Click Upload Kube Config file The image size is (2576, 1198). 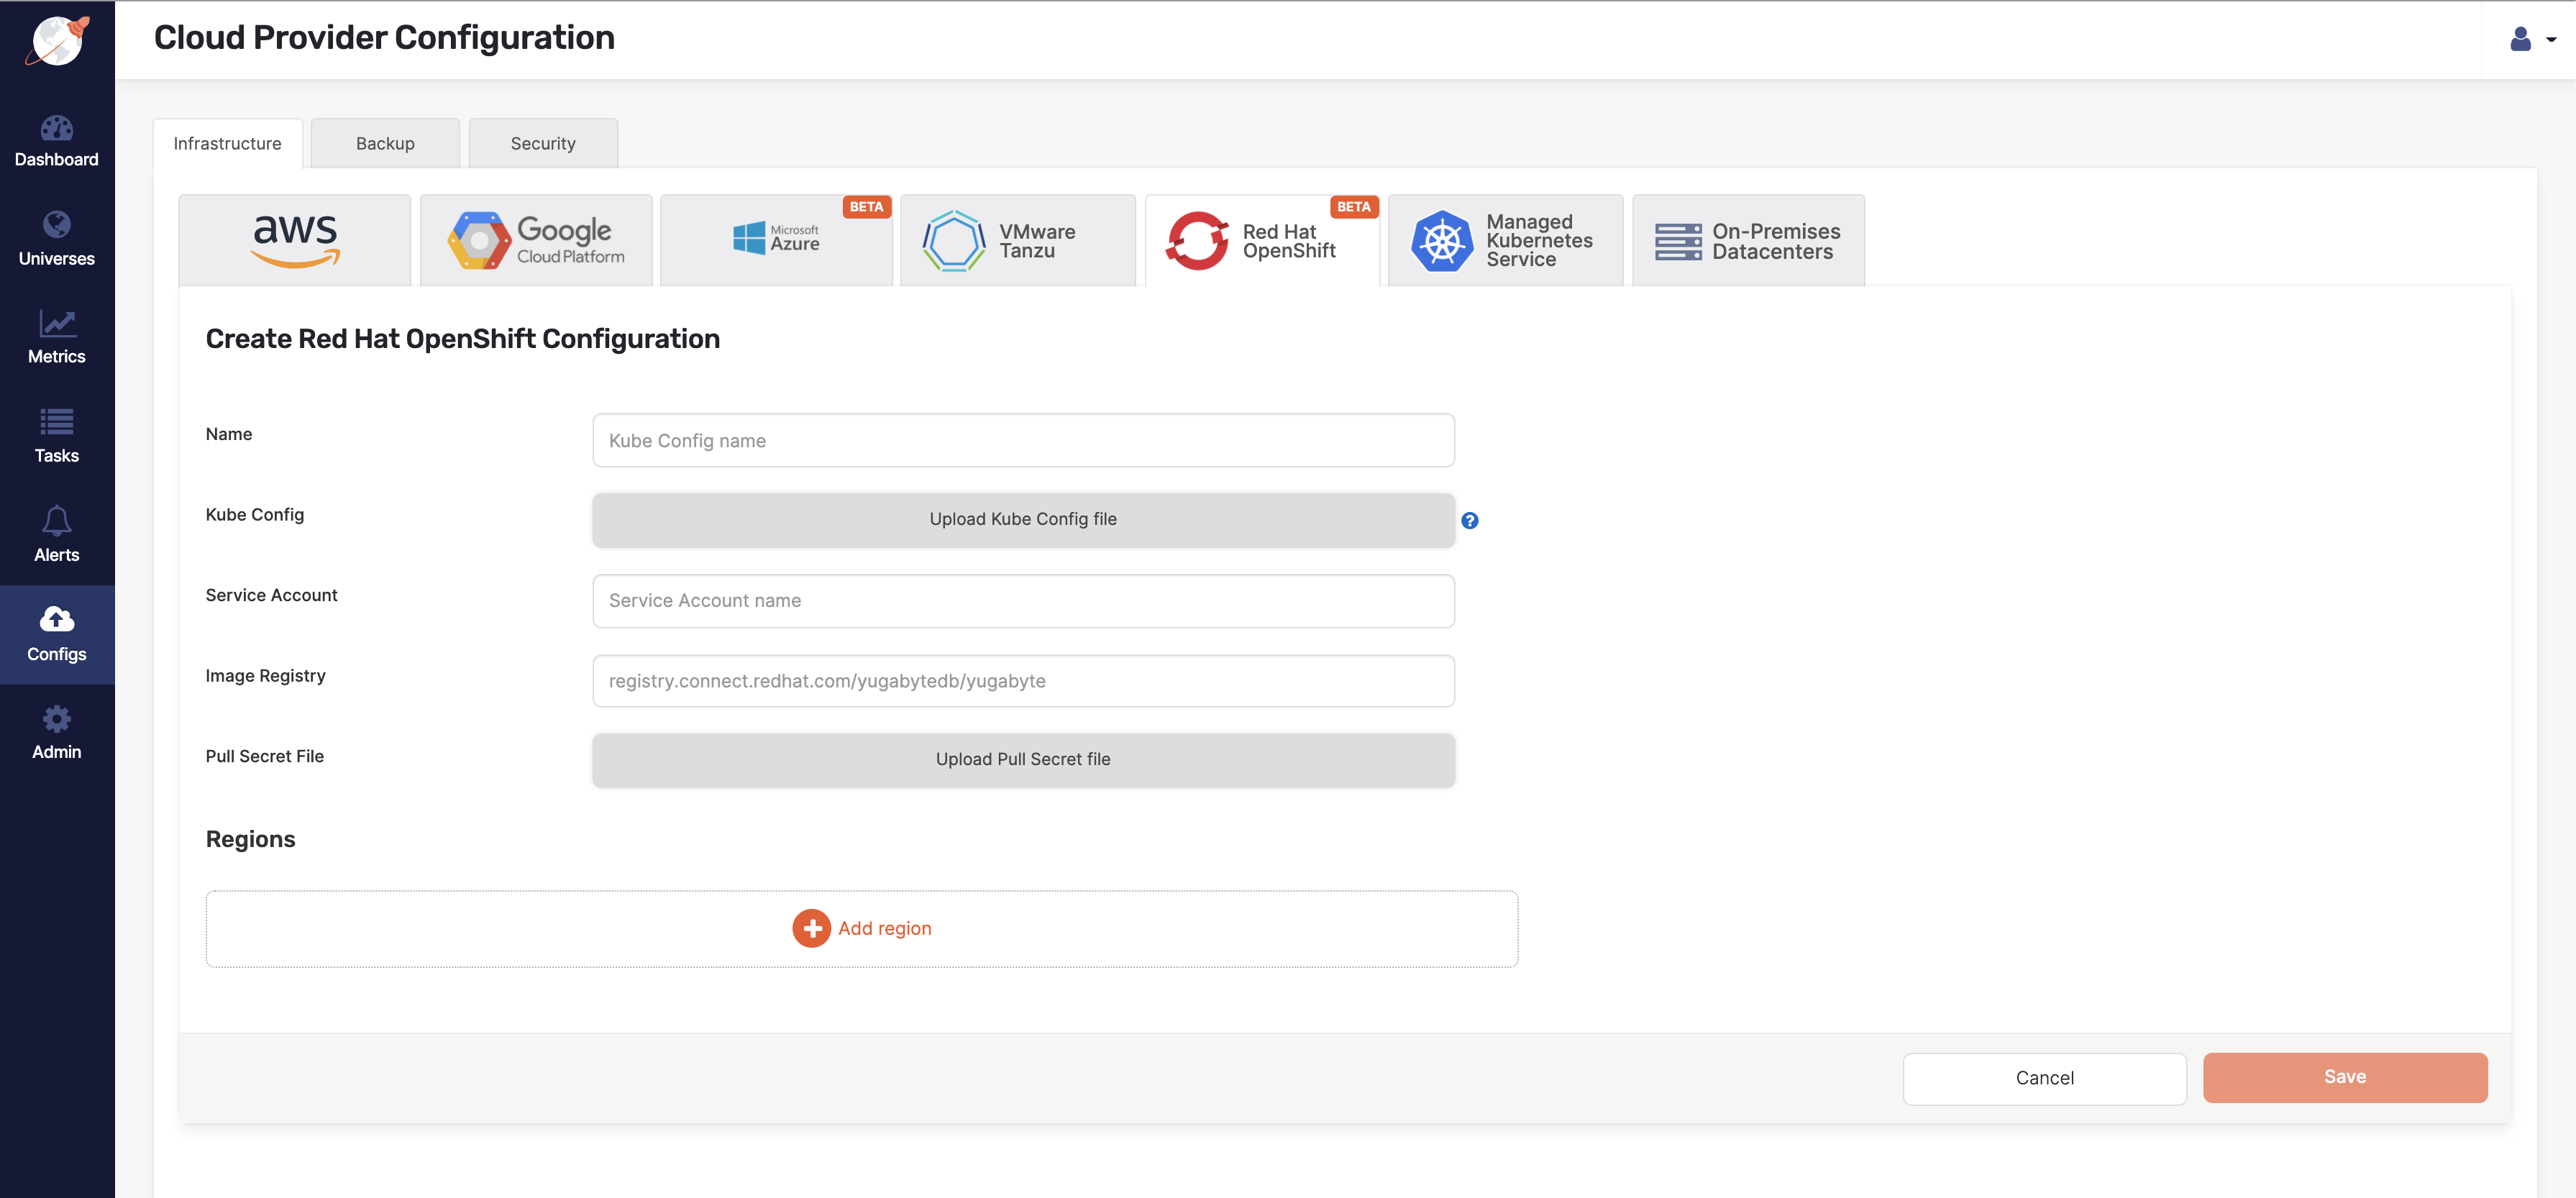tap(1022, 519)
